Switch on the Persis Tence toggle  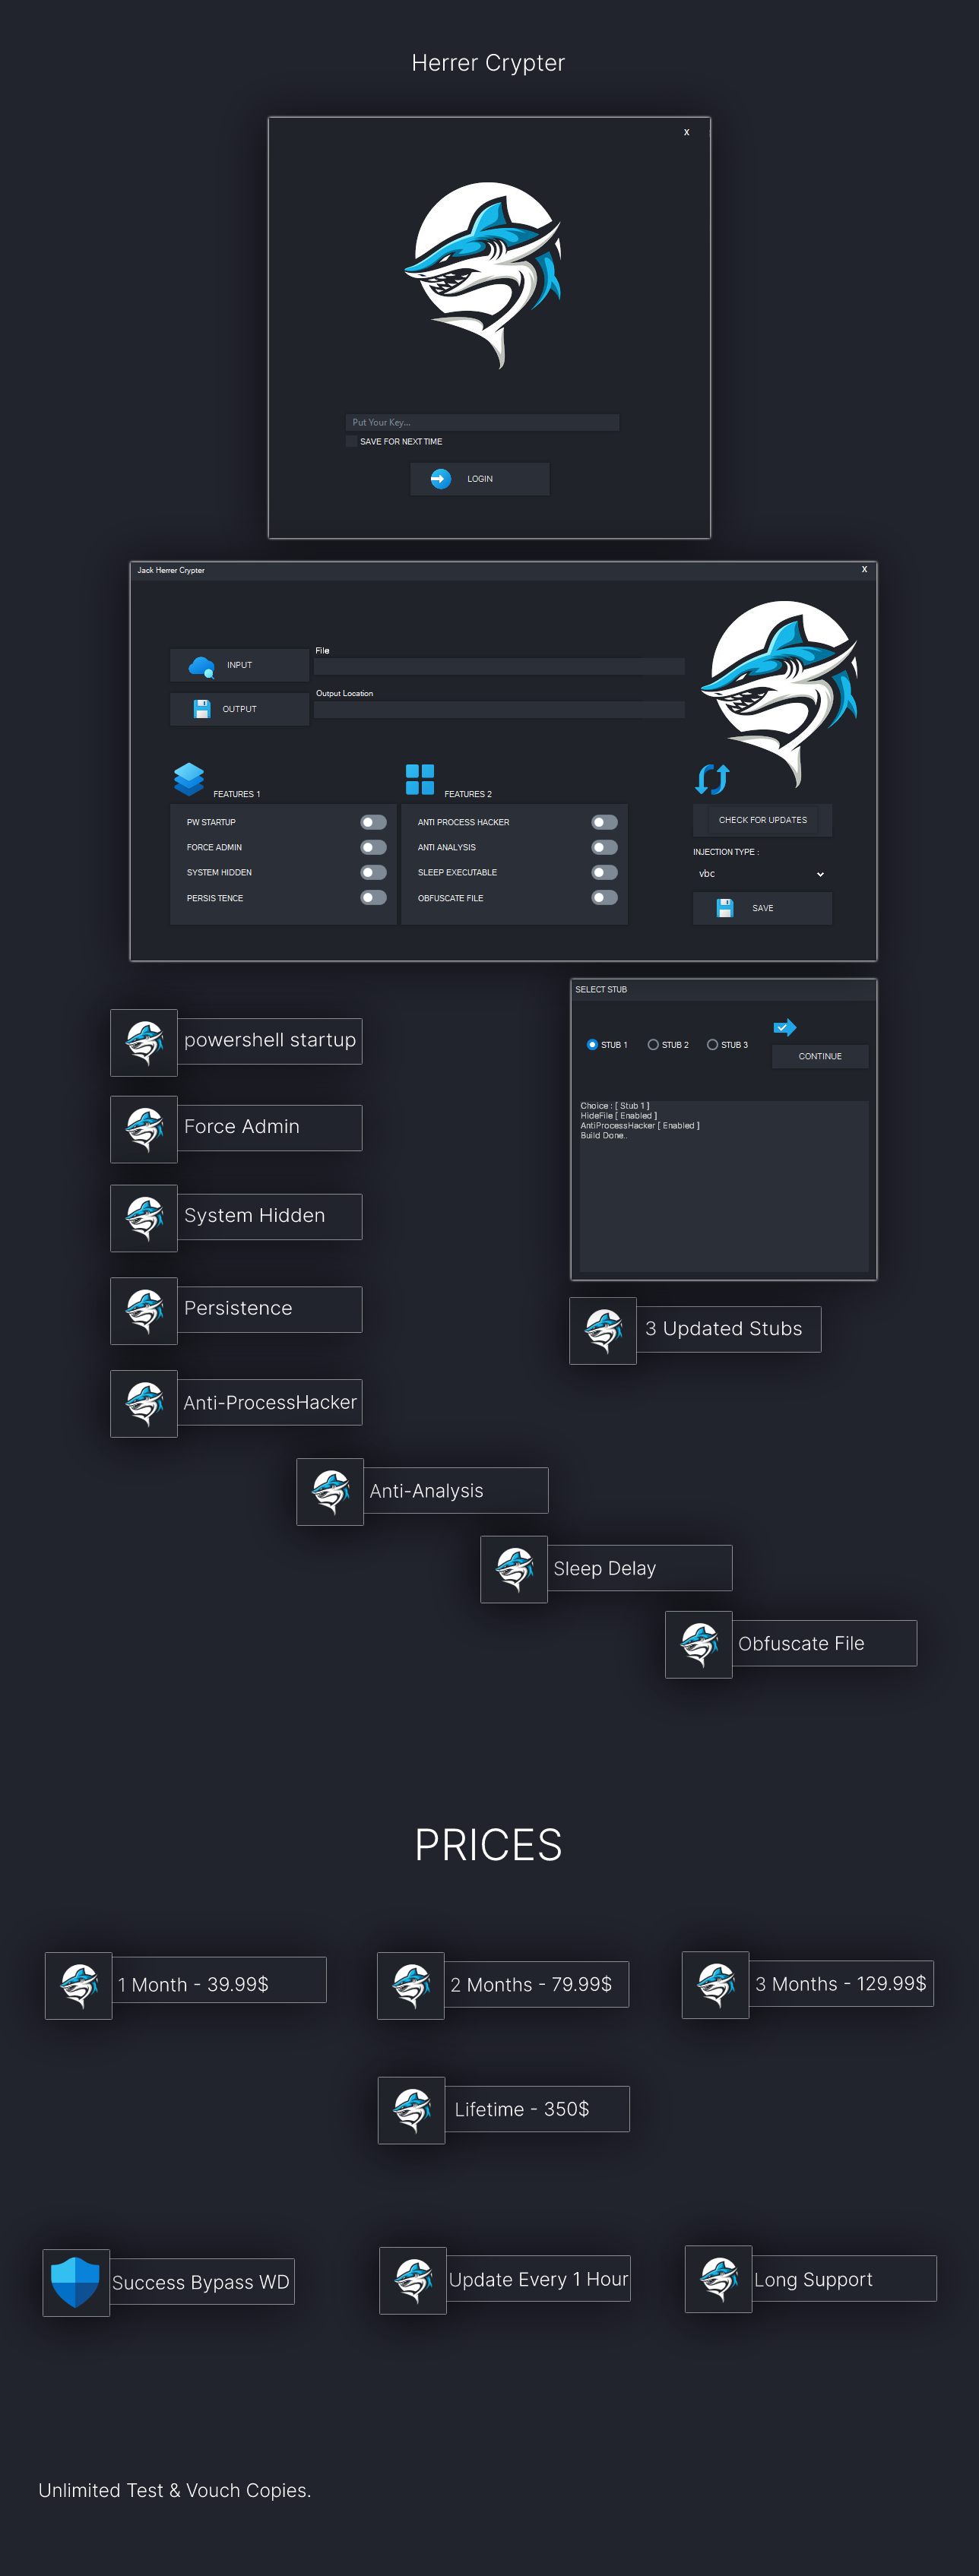click(373, 898)
